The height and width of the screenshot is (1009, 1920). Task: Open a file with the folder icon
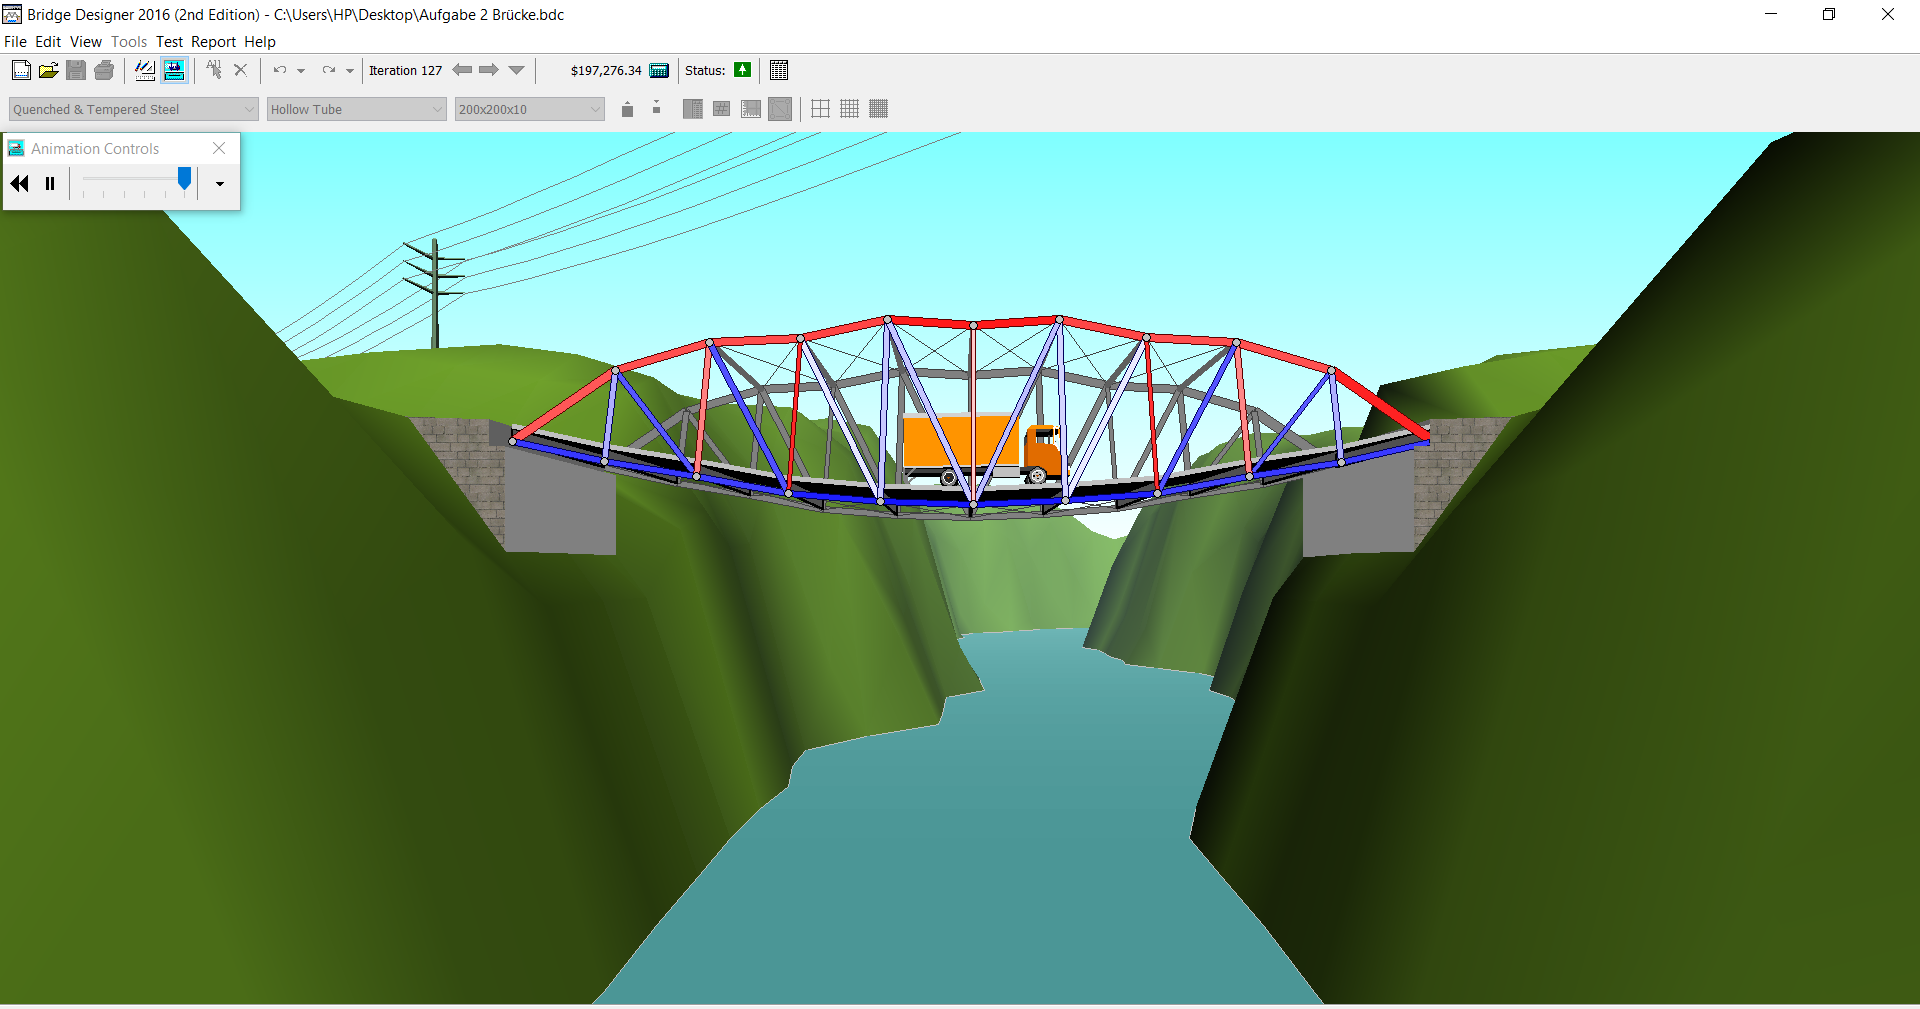coord(48,70)
